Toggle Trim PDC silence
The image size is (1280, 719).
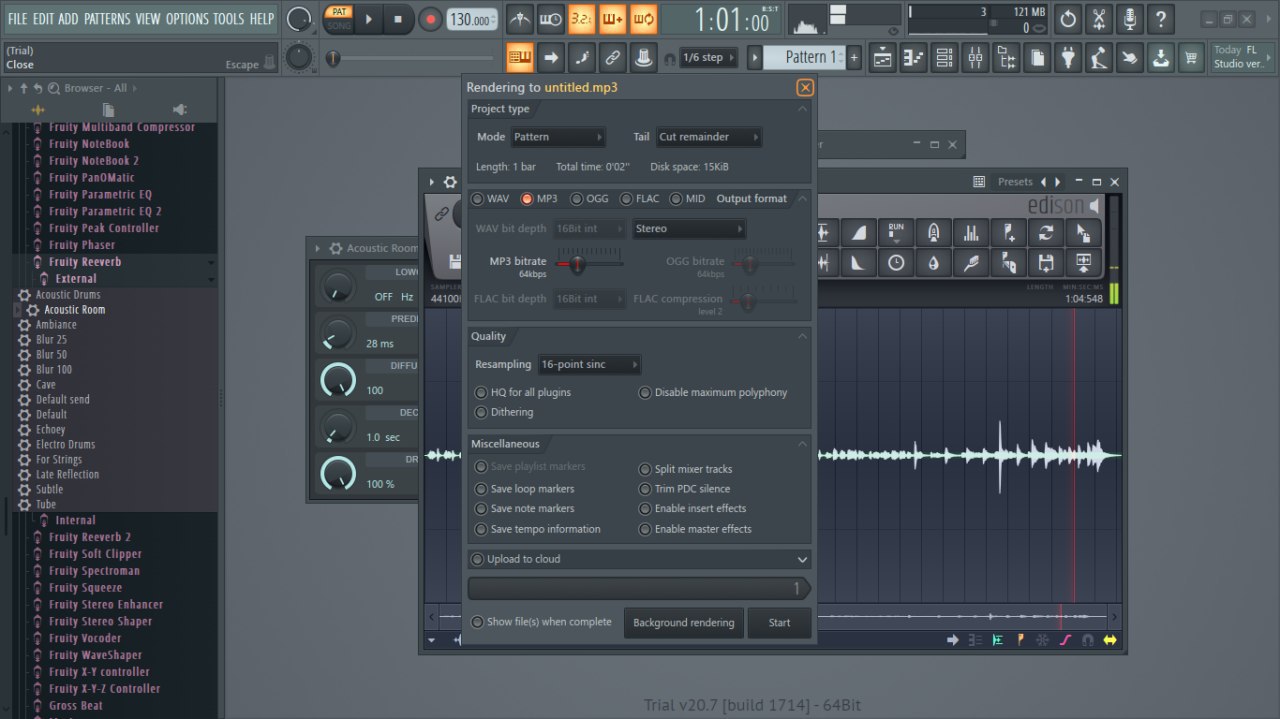coord(685,489)
